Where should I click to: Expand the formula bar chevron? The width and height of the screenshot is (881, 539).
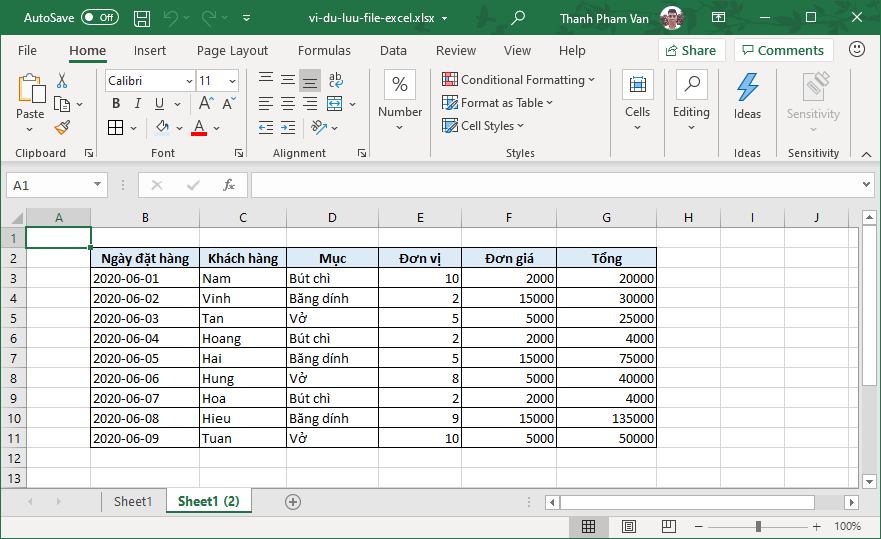coord(866,184)
